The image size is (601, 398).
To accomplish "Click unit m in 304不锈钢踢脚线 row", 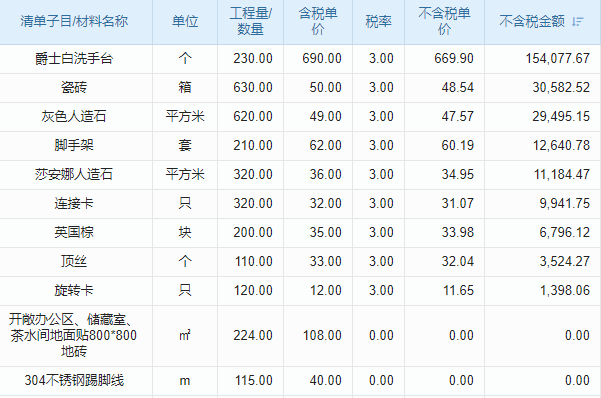I will click(x=185, y=381).
